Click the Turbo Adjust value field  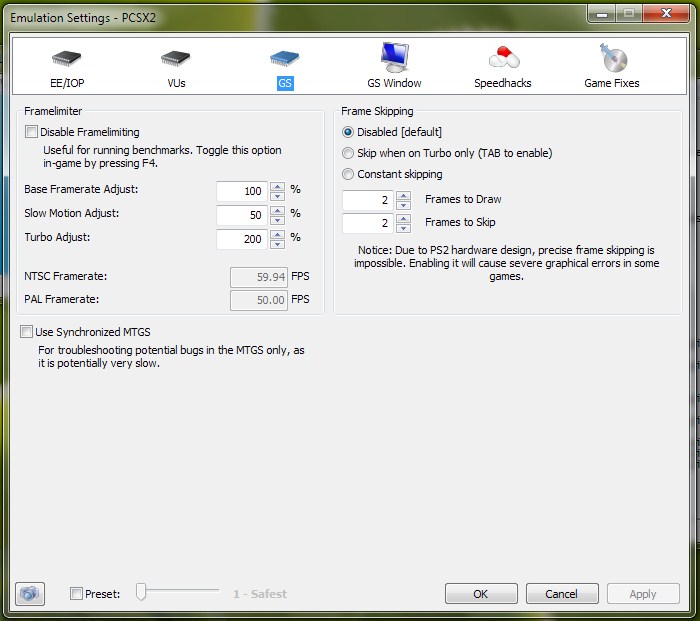242,239
